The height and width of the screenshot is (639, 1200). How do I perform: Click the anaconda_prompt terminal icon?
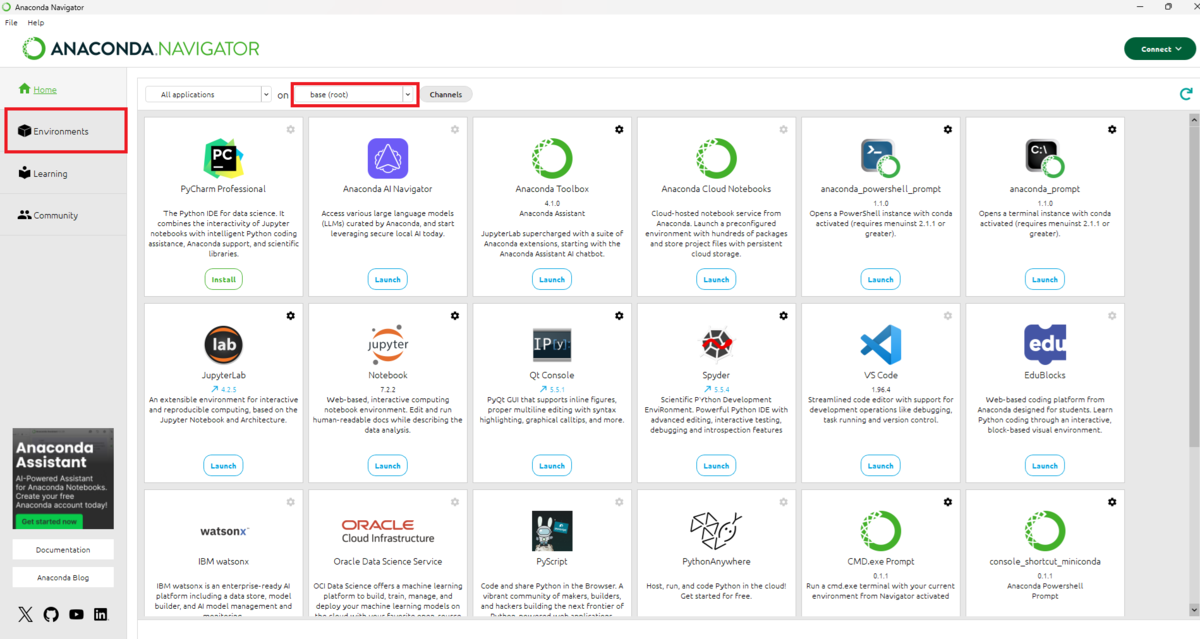[x=1045, y=159]
